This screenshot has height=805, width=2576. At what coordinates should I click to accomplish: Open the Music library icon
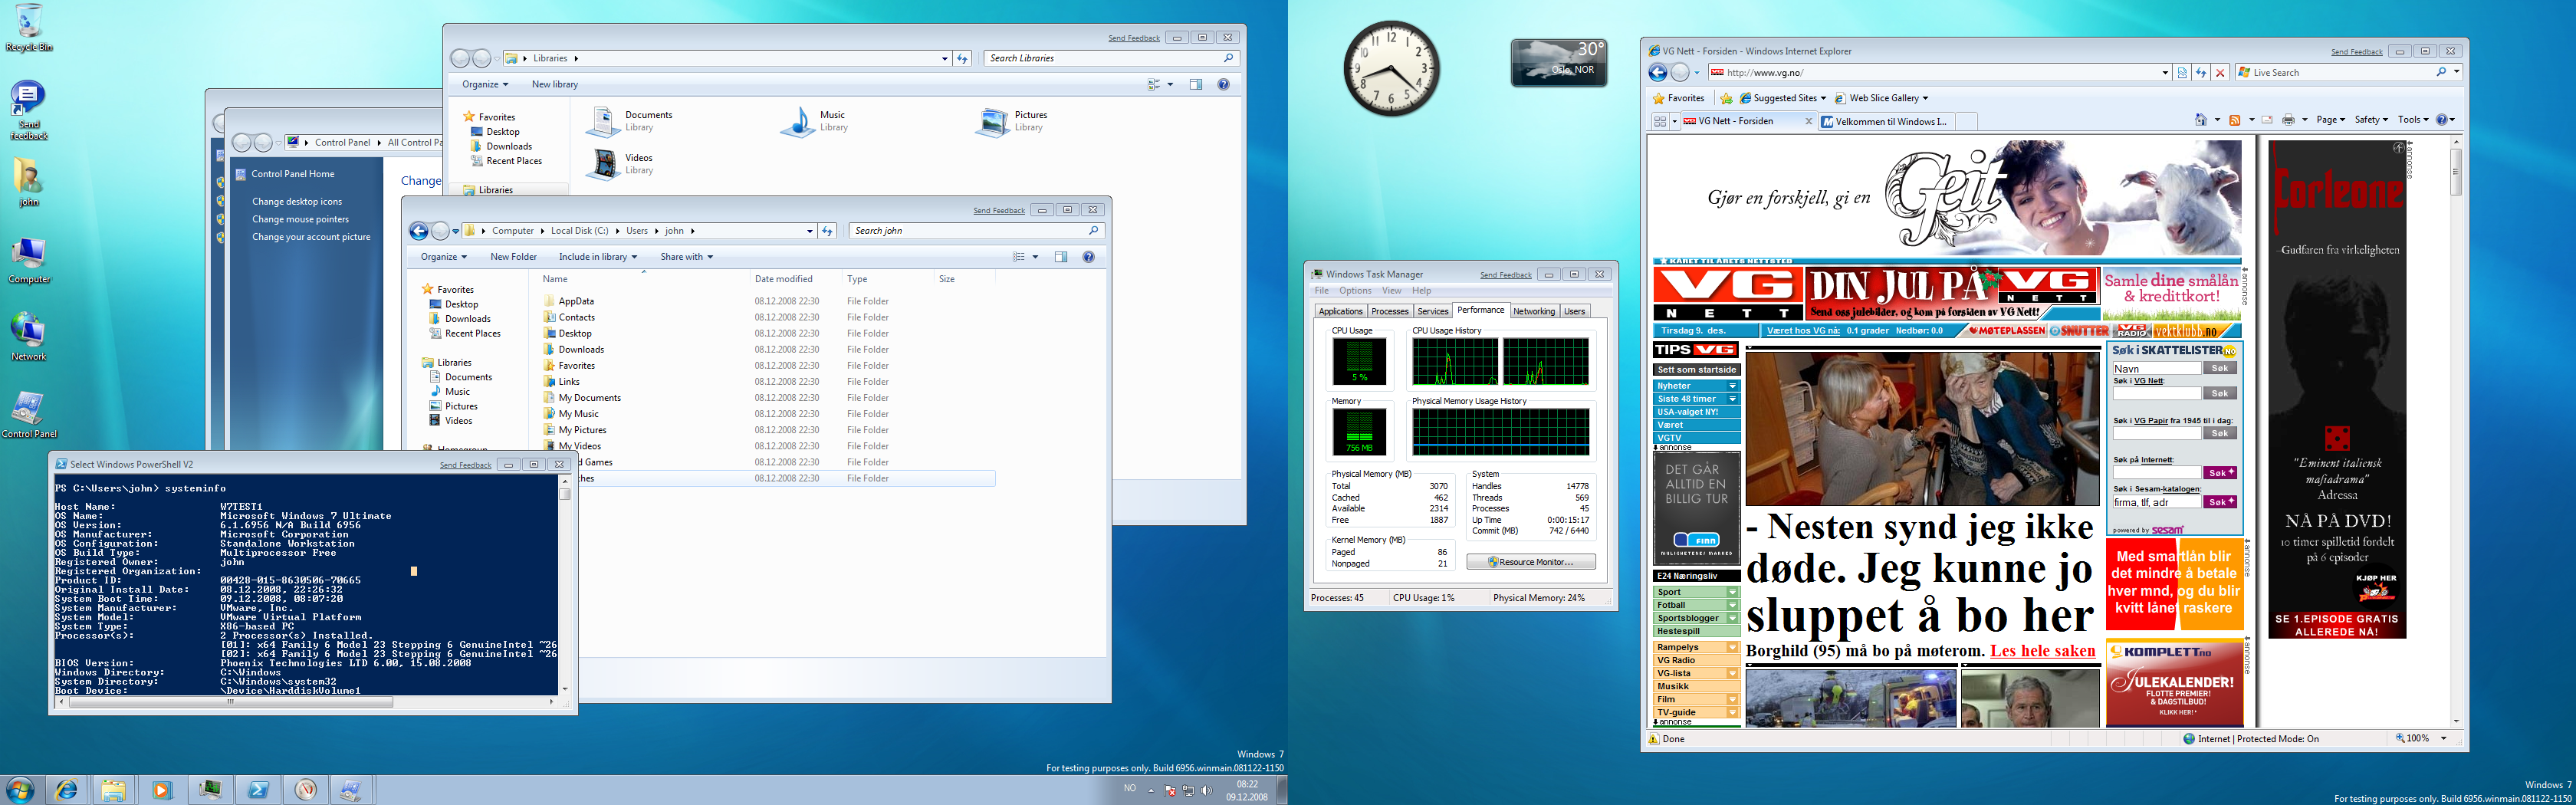click(798, 121)
